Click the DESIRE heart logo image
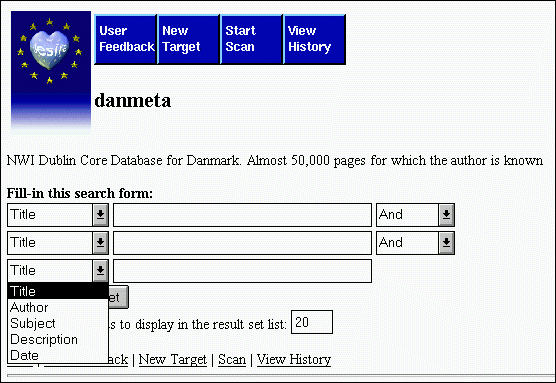This screenshot has height=383, width=556. [51, 72]
